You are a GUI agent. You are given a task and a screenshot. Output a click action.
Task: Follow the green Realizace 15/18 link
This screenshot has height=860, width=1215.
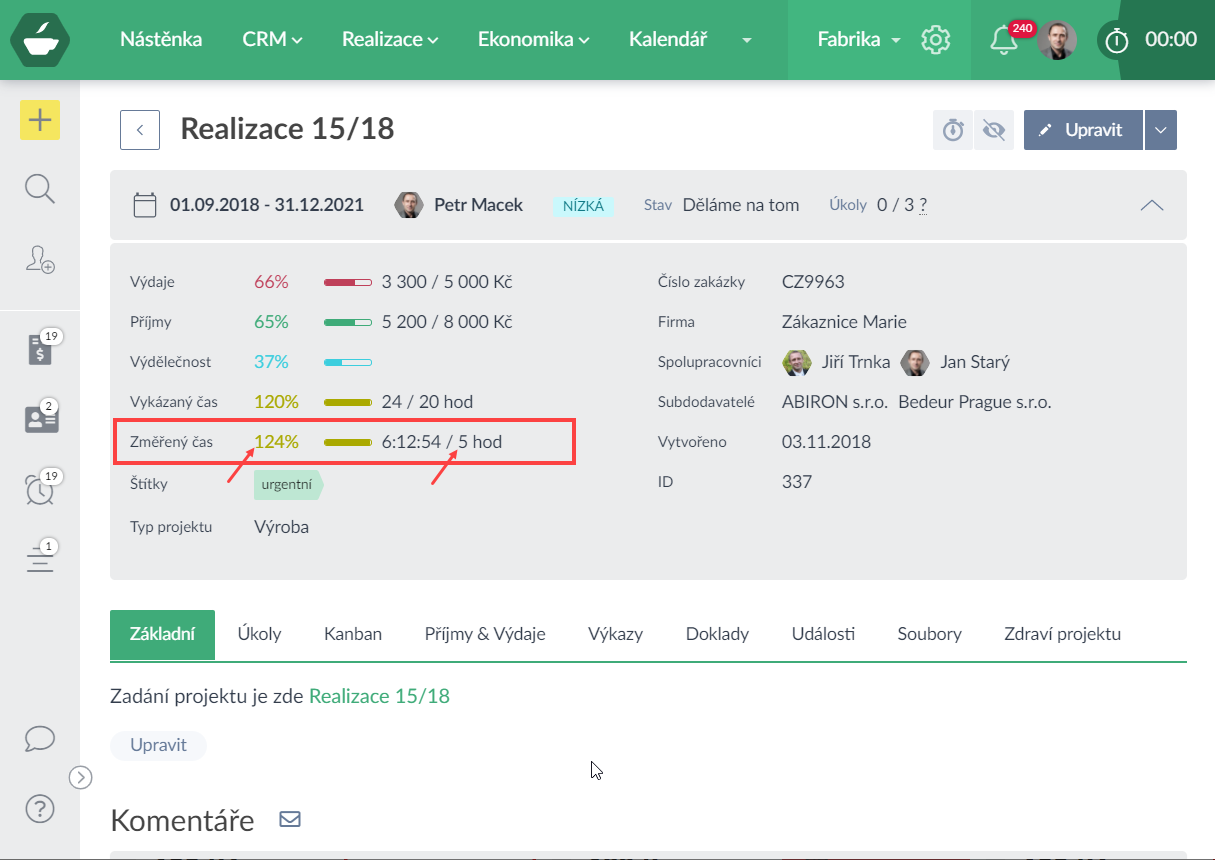tap(379, 696)
